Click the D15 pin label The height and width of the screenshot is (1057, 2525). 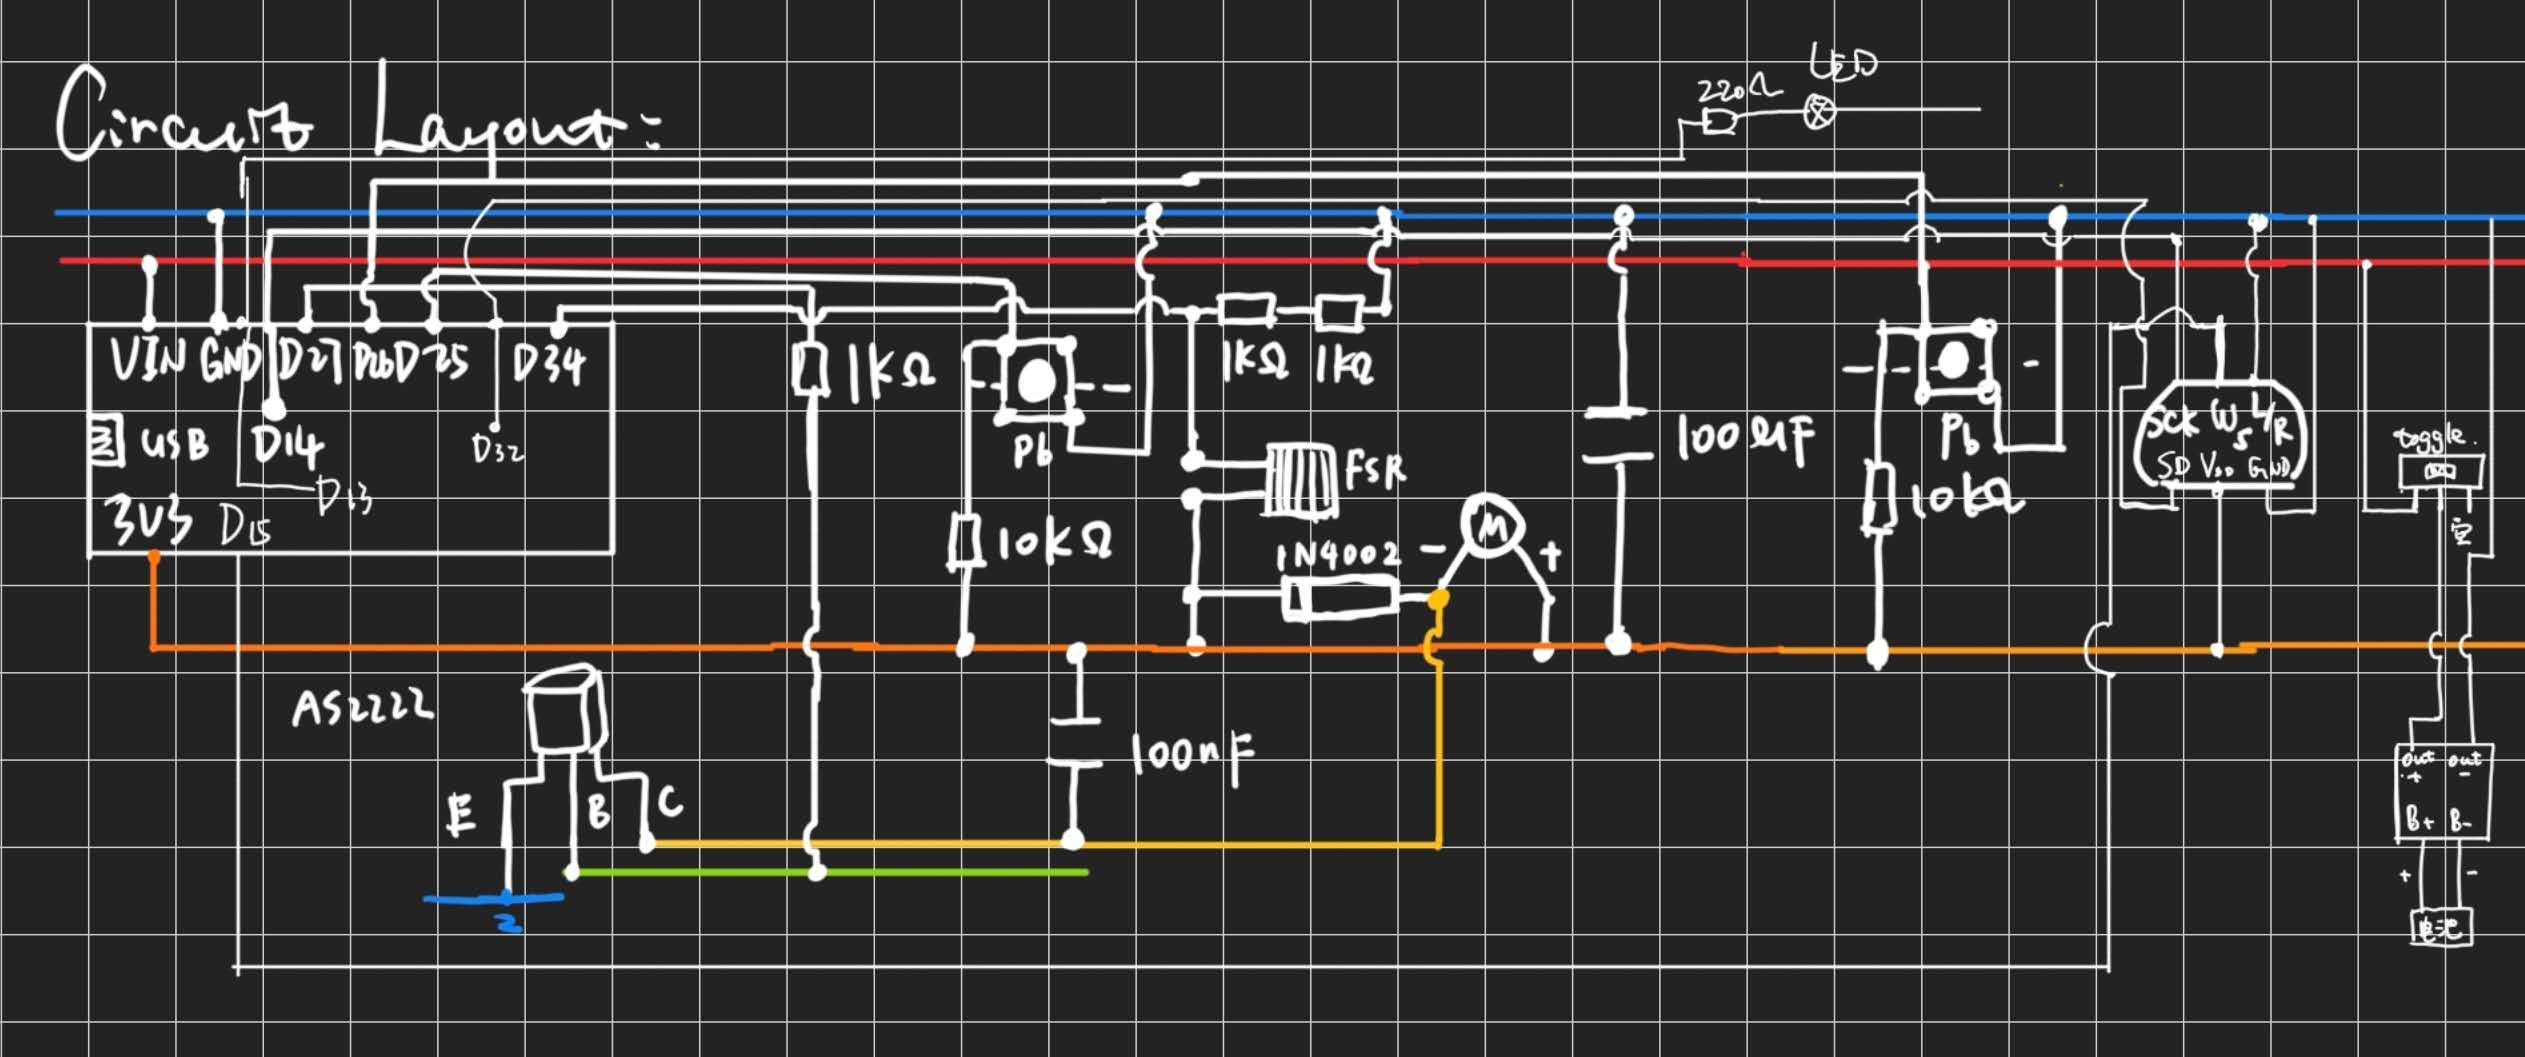pos(245,526)
